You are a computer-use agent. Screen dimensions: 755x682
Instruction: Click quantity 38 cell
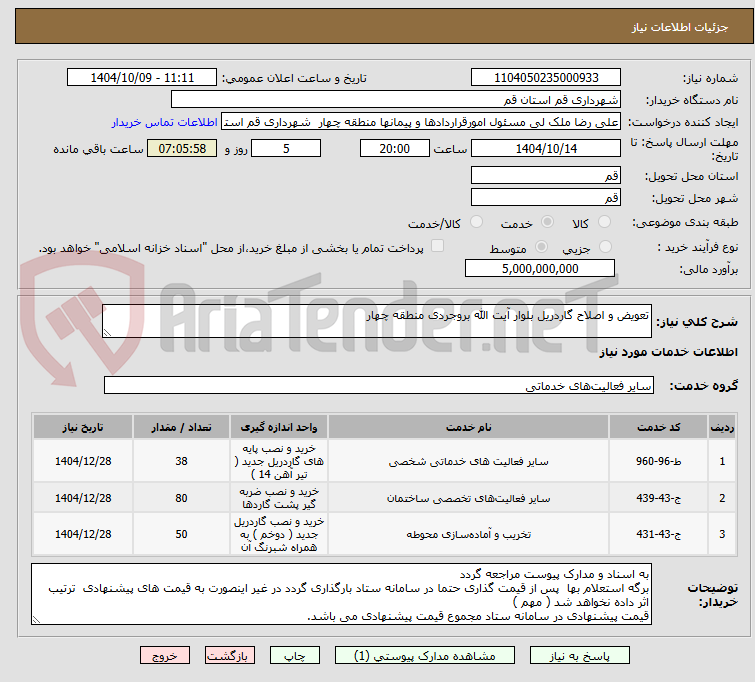(x=181, y=461)
